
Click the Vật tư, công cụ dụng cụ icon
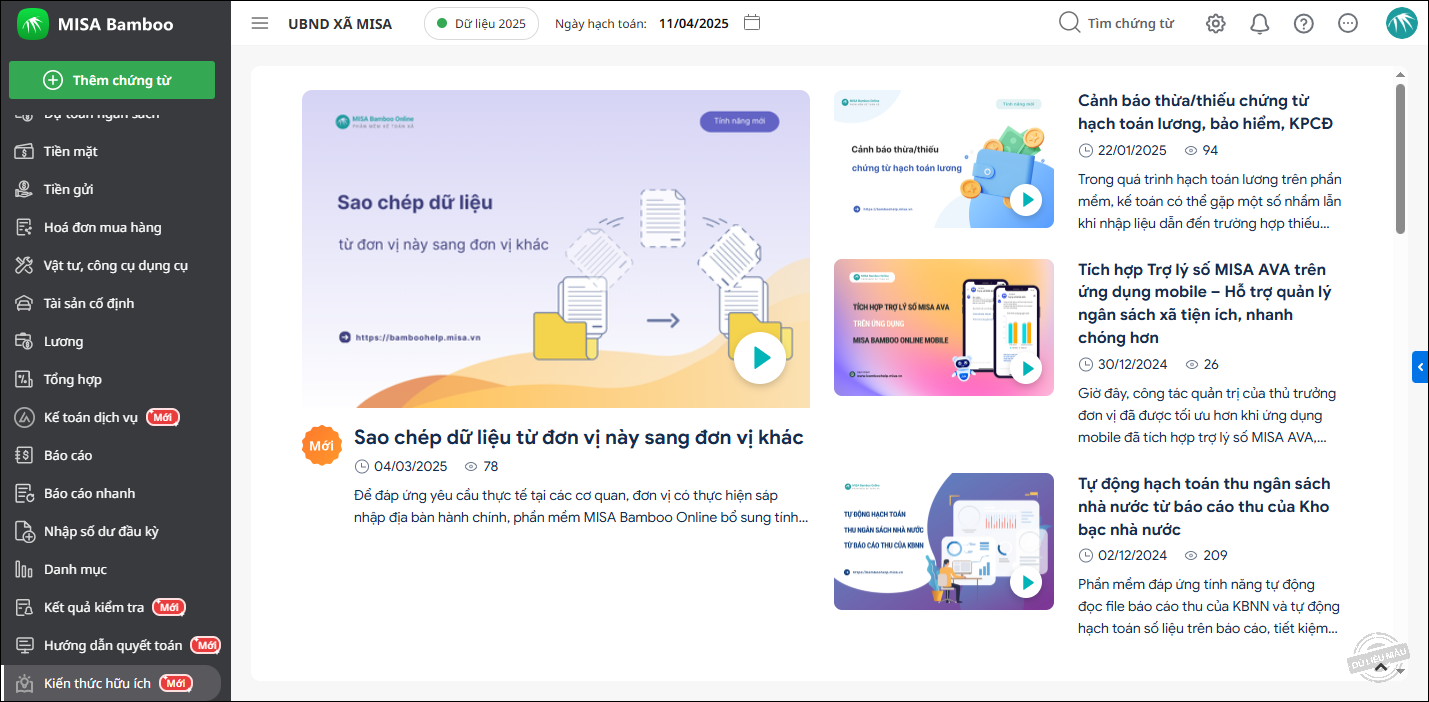[25, 266]
